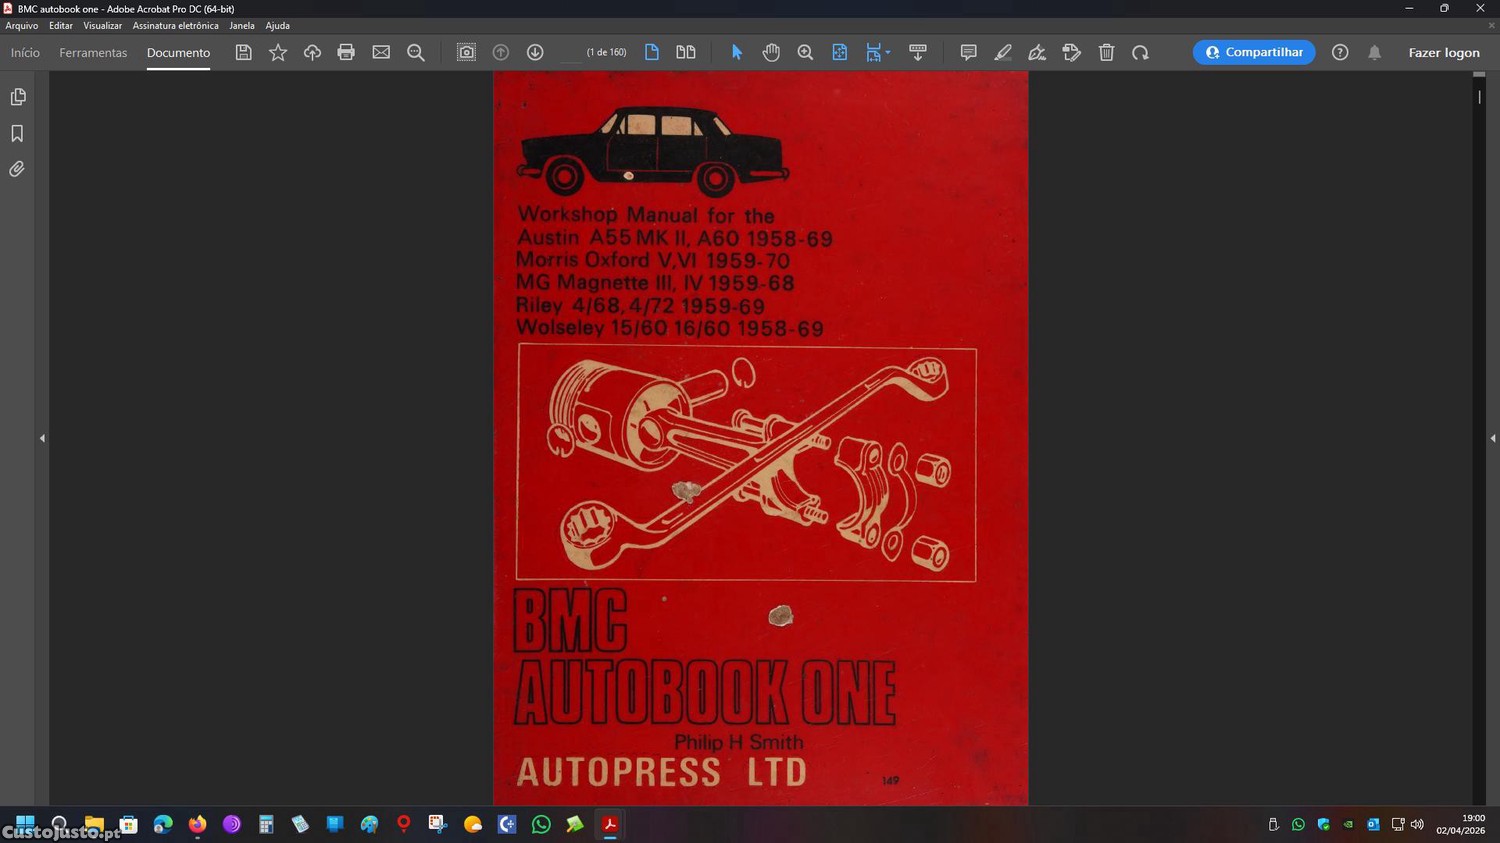The image size is (1500, 843).
Task: Click the page number input field
Action: tap(571, 53)
